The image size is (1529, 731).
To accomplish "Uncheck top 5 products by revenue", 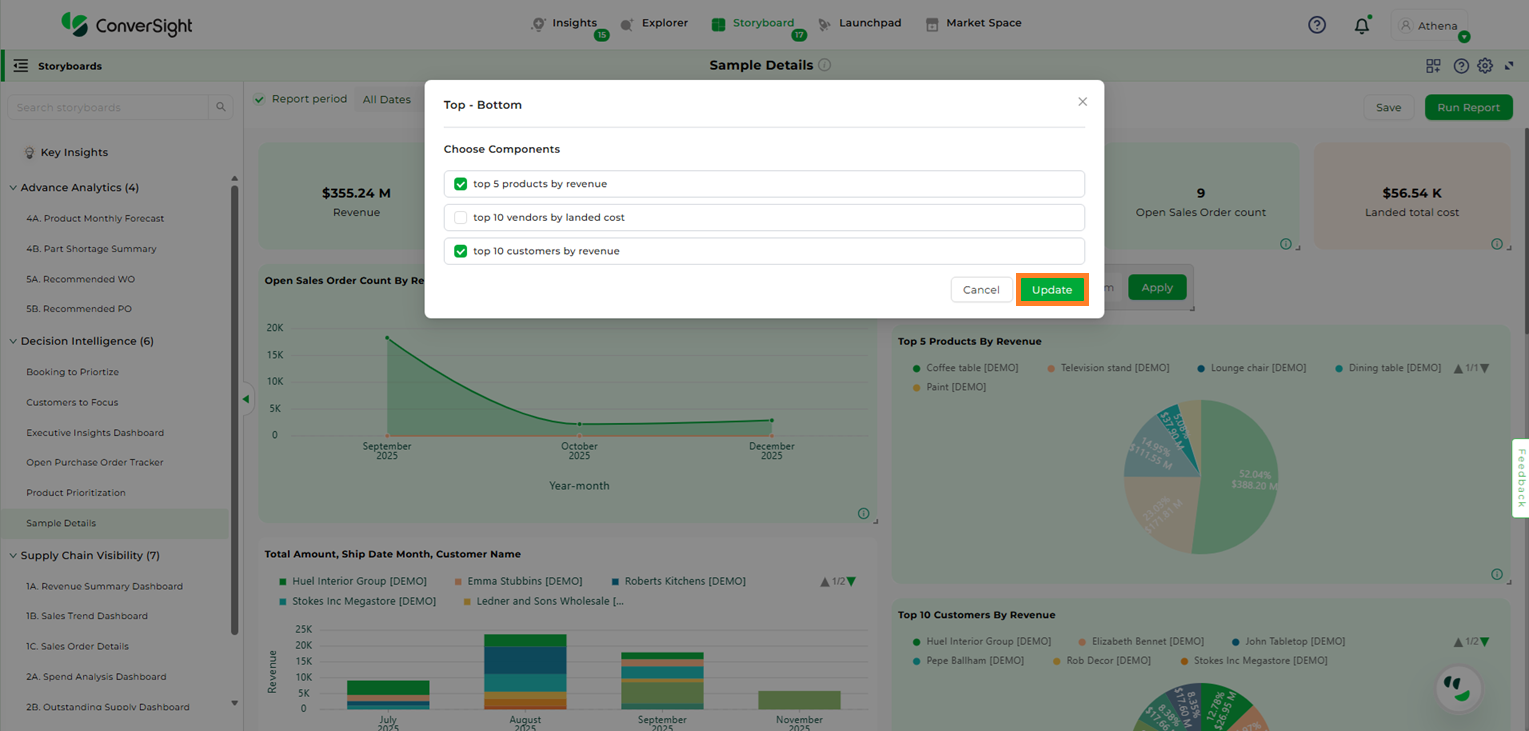I will [x=461, y=184].
